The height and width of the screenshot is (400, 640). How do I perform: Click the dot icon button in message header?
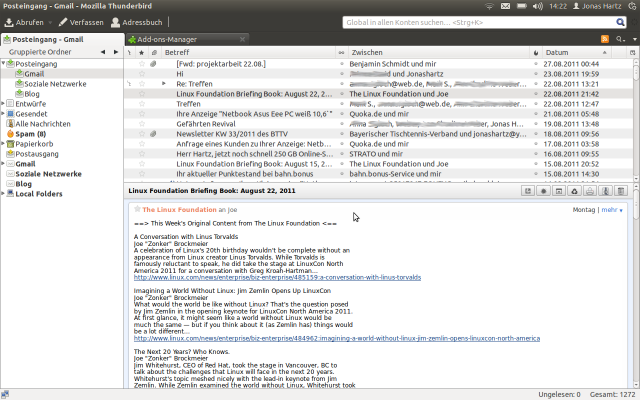tap(543, 191)
